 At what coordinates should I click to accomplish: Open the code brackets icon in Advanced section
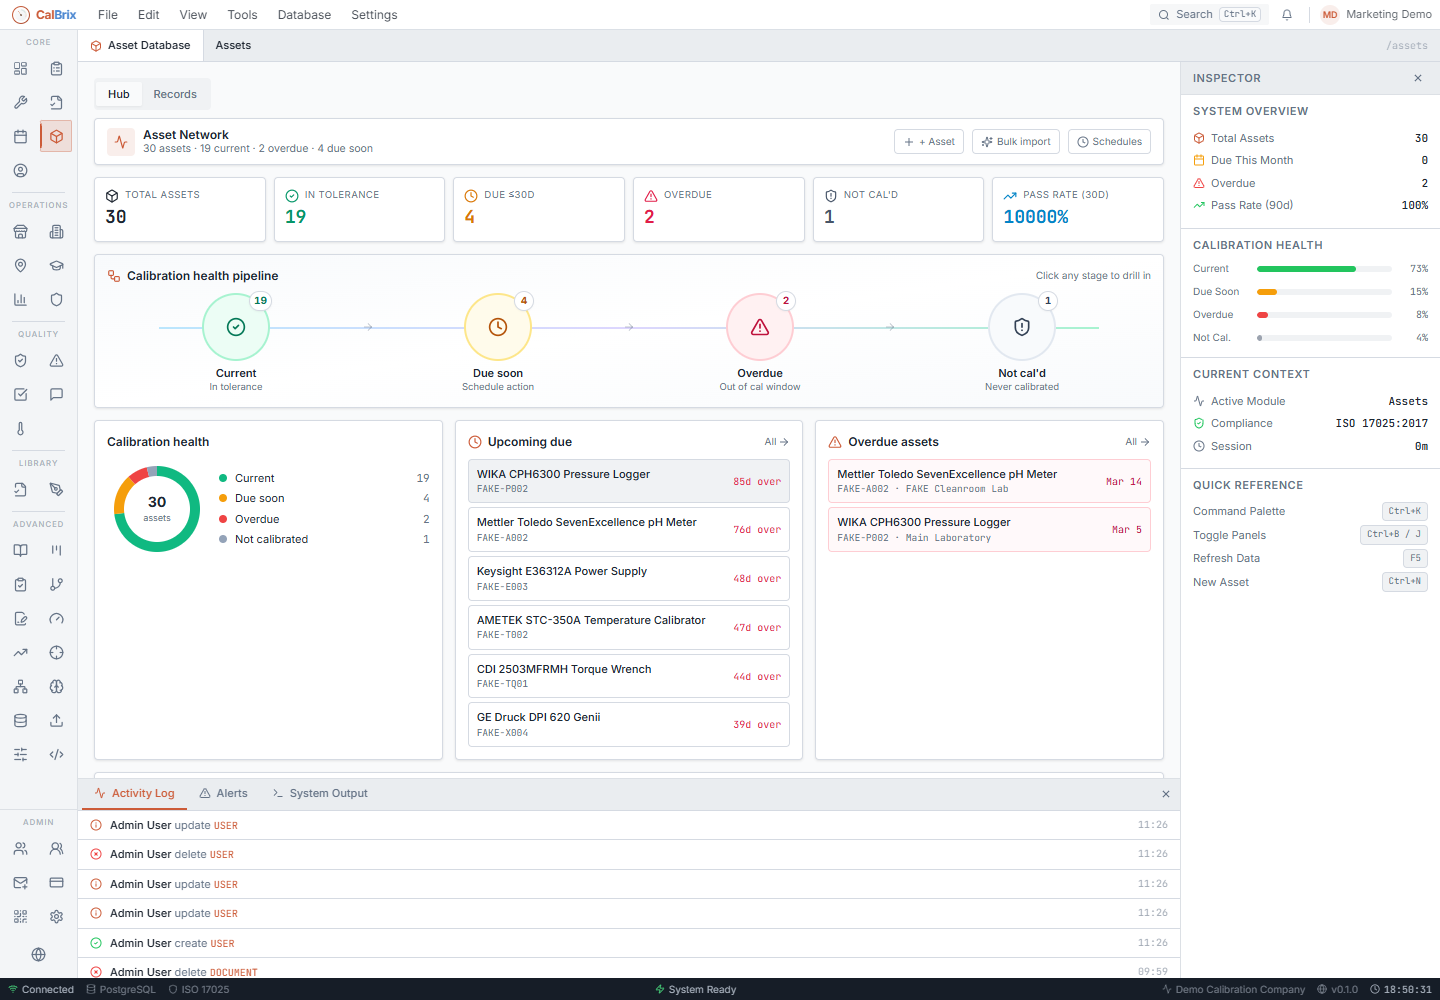(x=56, y=755)
